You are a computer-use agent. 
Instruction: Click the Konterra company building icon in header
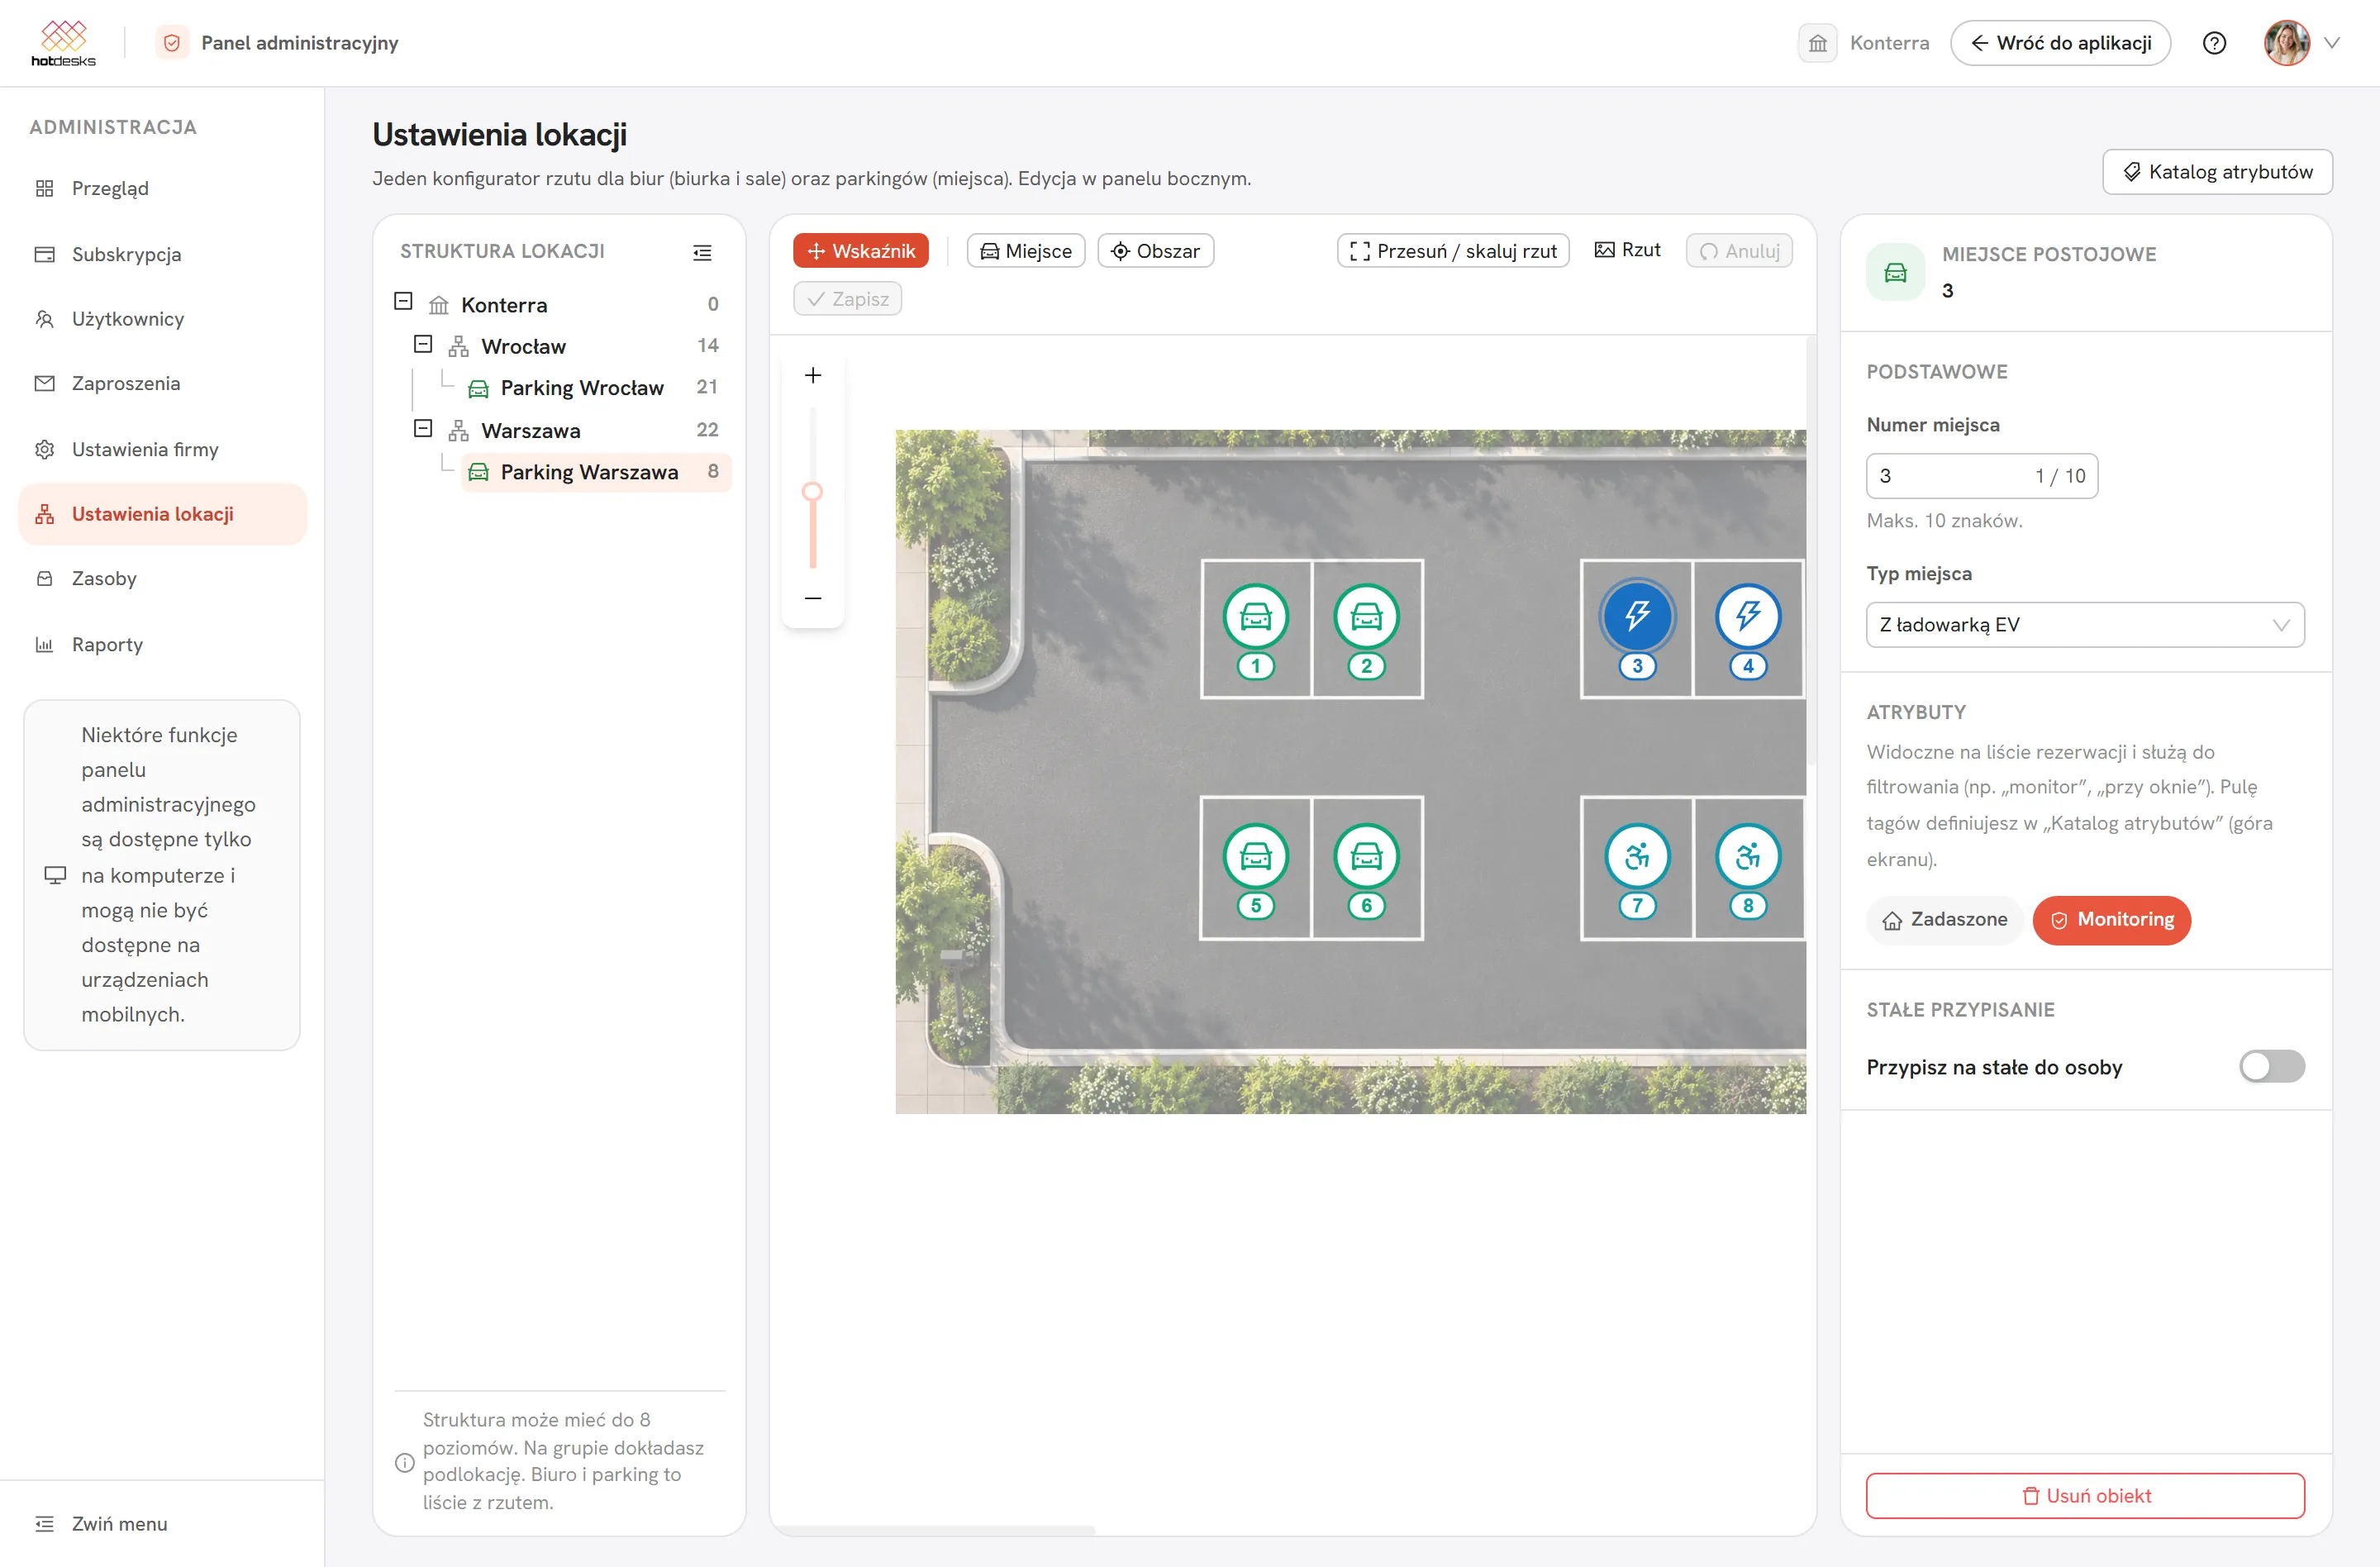click(1817, 43)
